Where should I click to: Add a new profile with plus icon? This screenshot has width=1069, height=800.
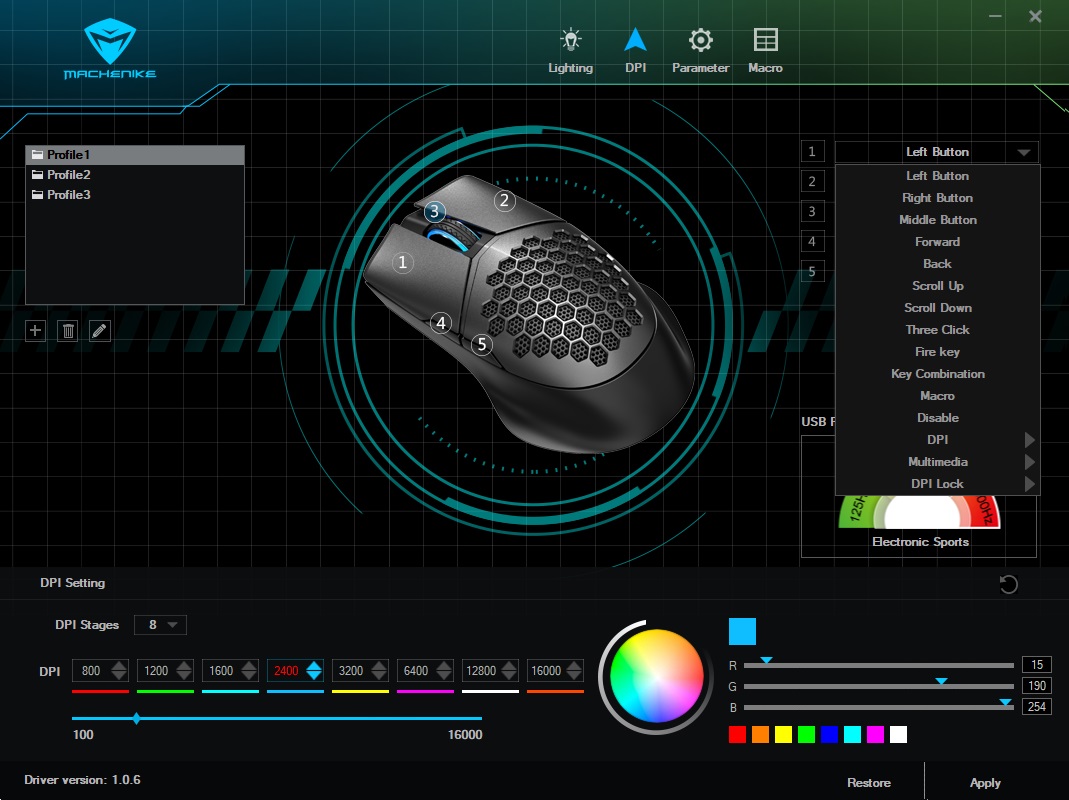click(x=35, y=331)
